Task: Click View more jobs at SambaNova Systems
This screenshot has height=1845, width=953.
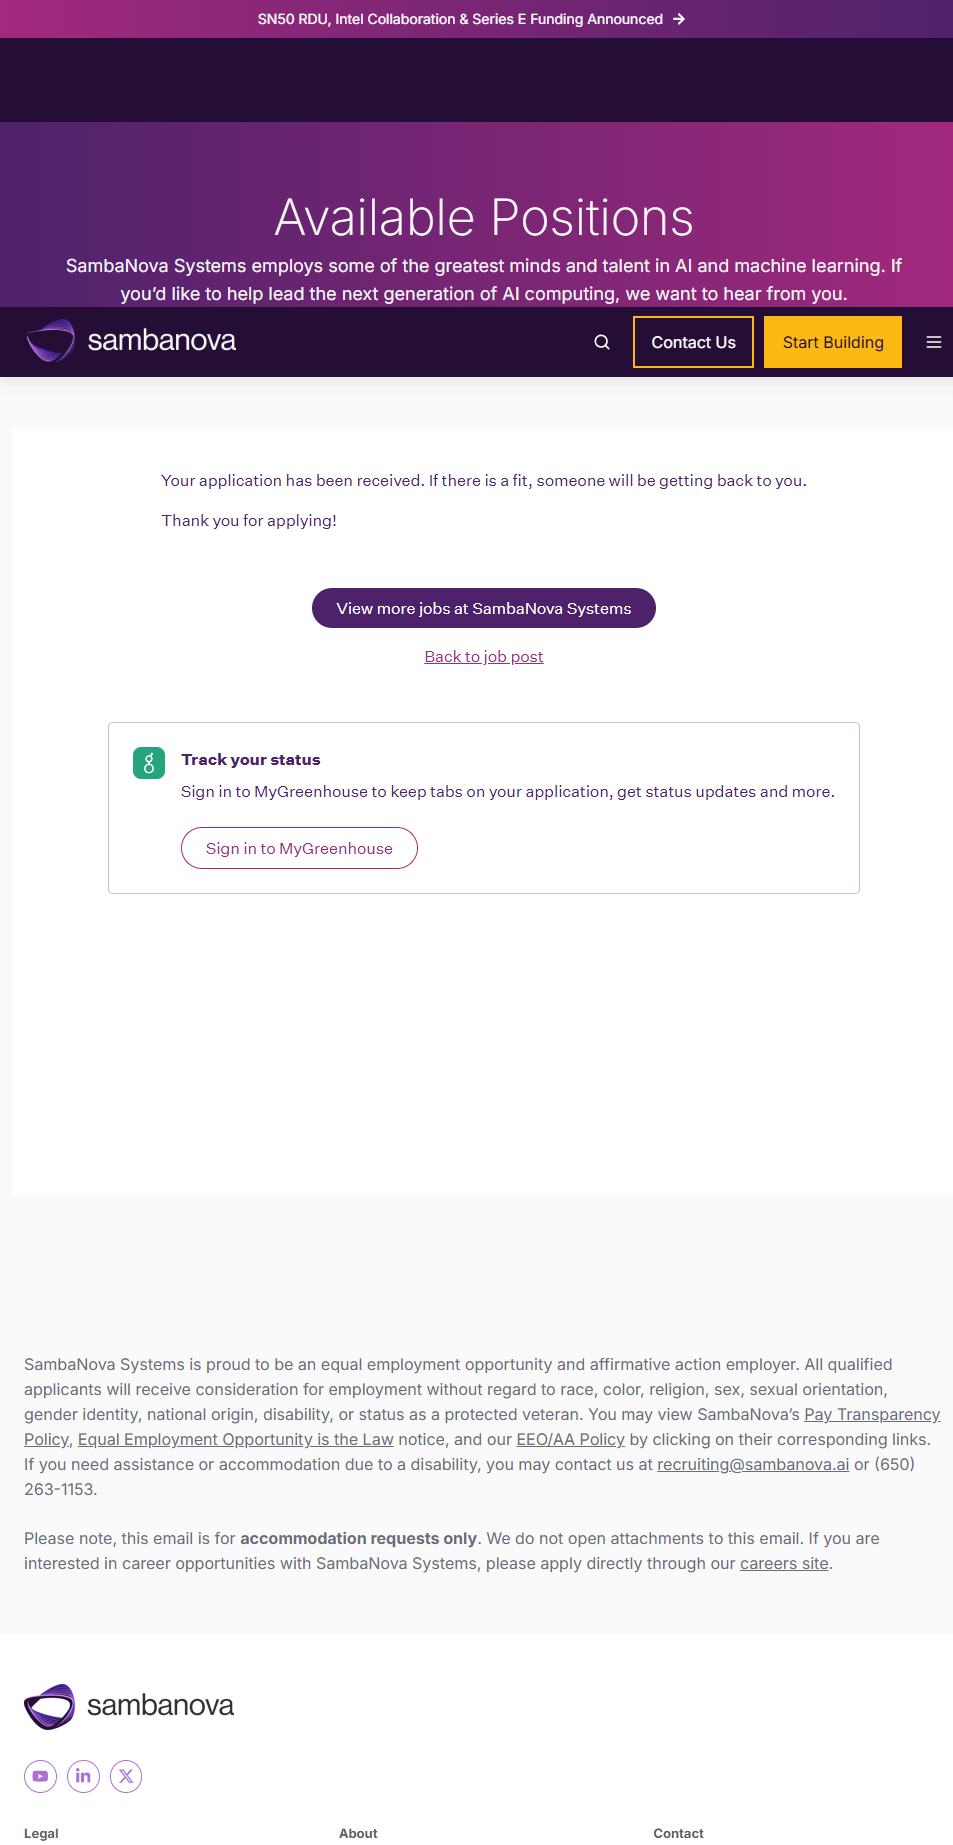Action: pyautogui.click(x=484, y=608)
